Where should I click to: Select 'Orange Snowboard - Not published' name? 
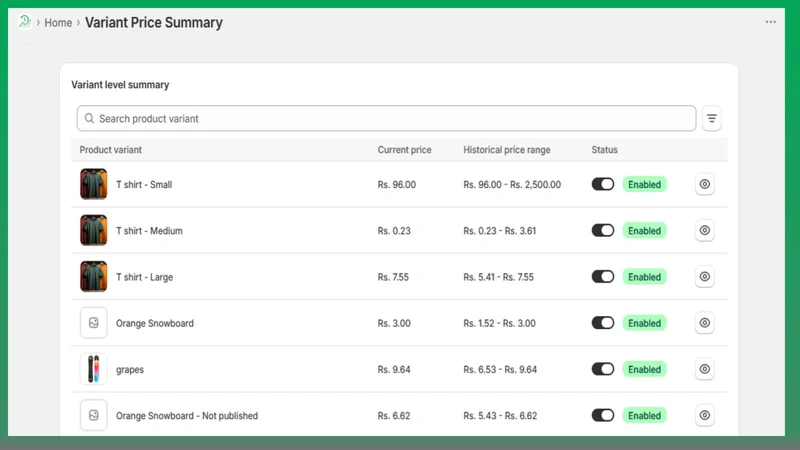(187, 415)
